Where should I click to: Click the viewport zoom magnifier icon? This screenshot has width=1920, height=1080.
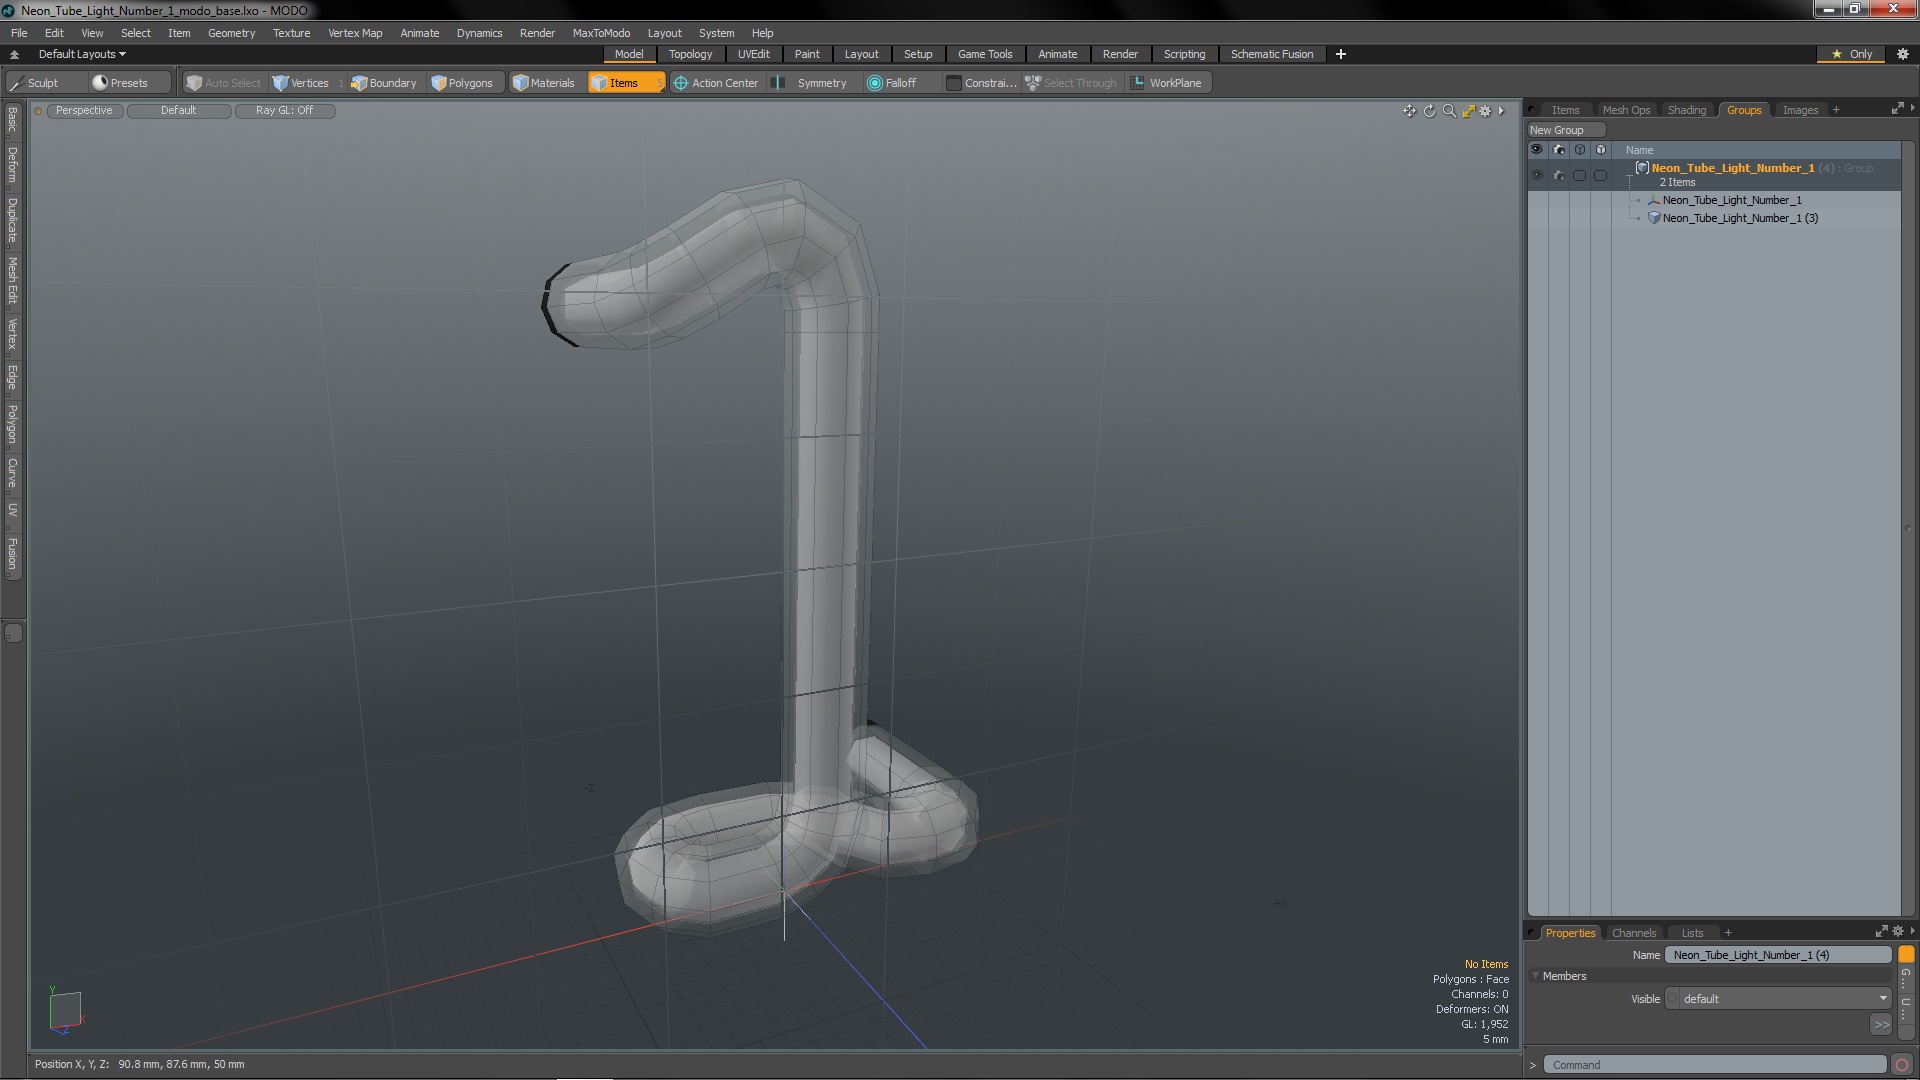coord(1449,111)
